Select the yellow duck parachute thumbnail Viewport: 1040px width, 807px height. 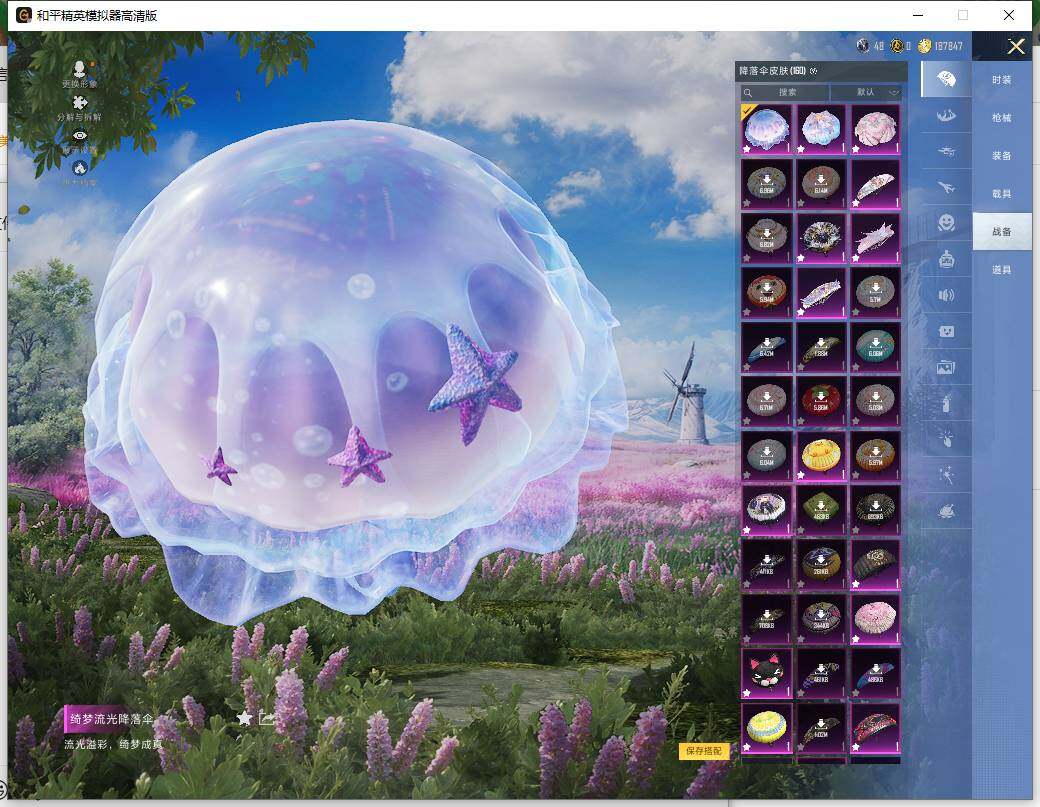[821, 455]
